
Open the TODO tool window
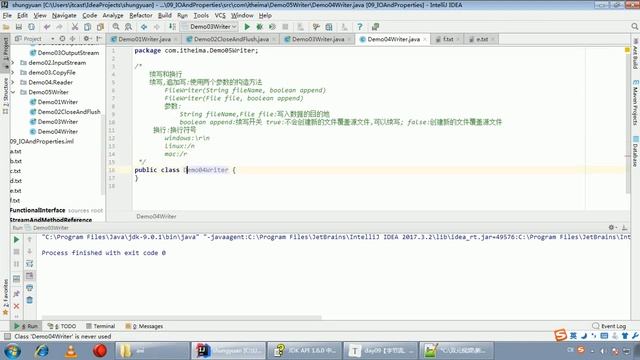(62, 326)
